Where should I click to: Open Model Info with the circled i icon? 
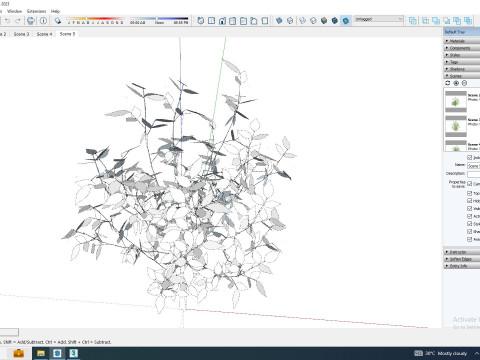[43, 21]
